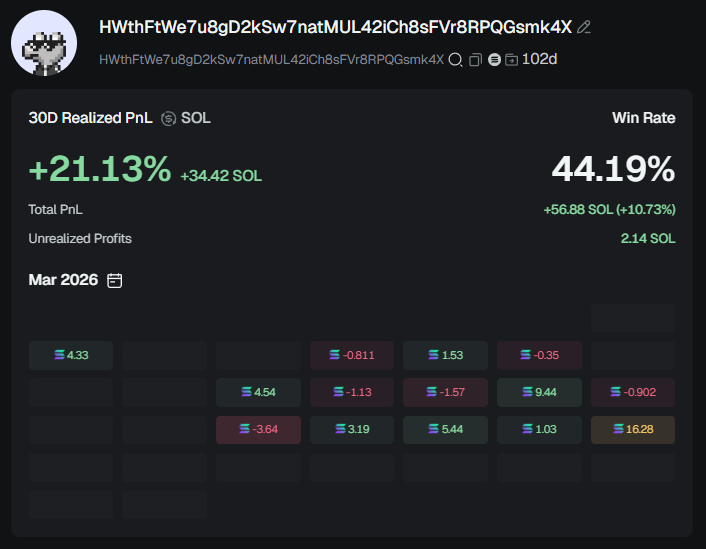
Task: Select the highlighted 16.28 calendar day cell
Action: tap(633, 430)
